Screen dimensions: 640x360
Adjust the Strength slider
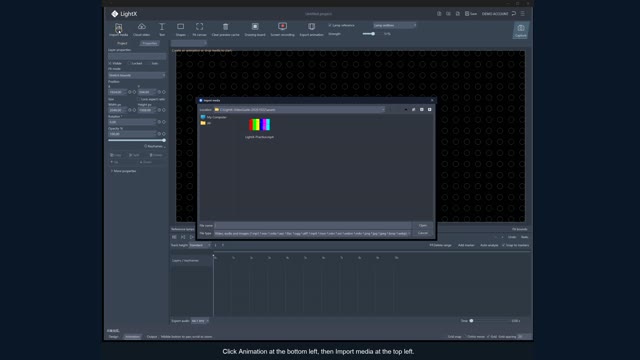[x=373, y=34]
